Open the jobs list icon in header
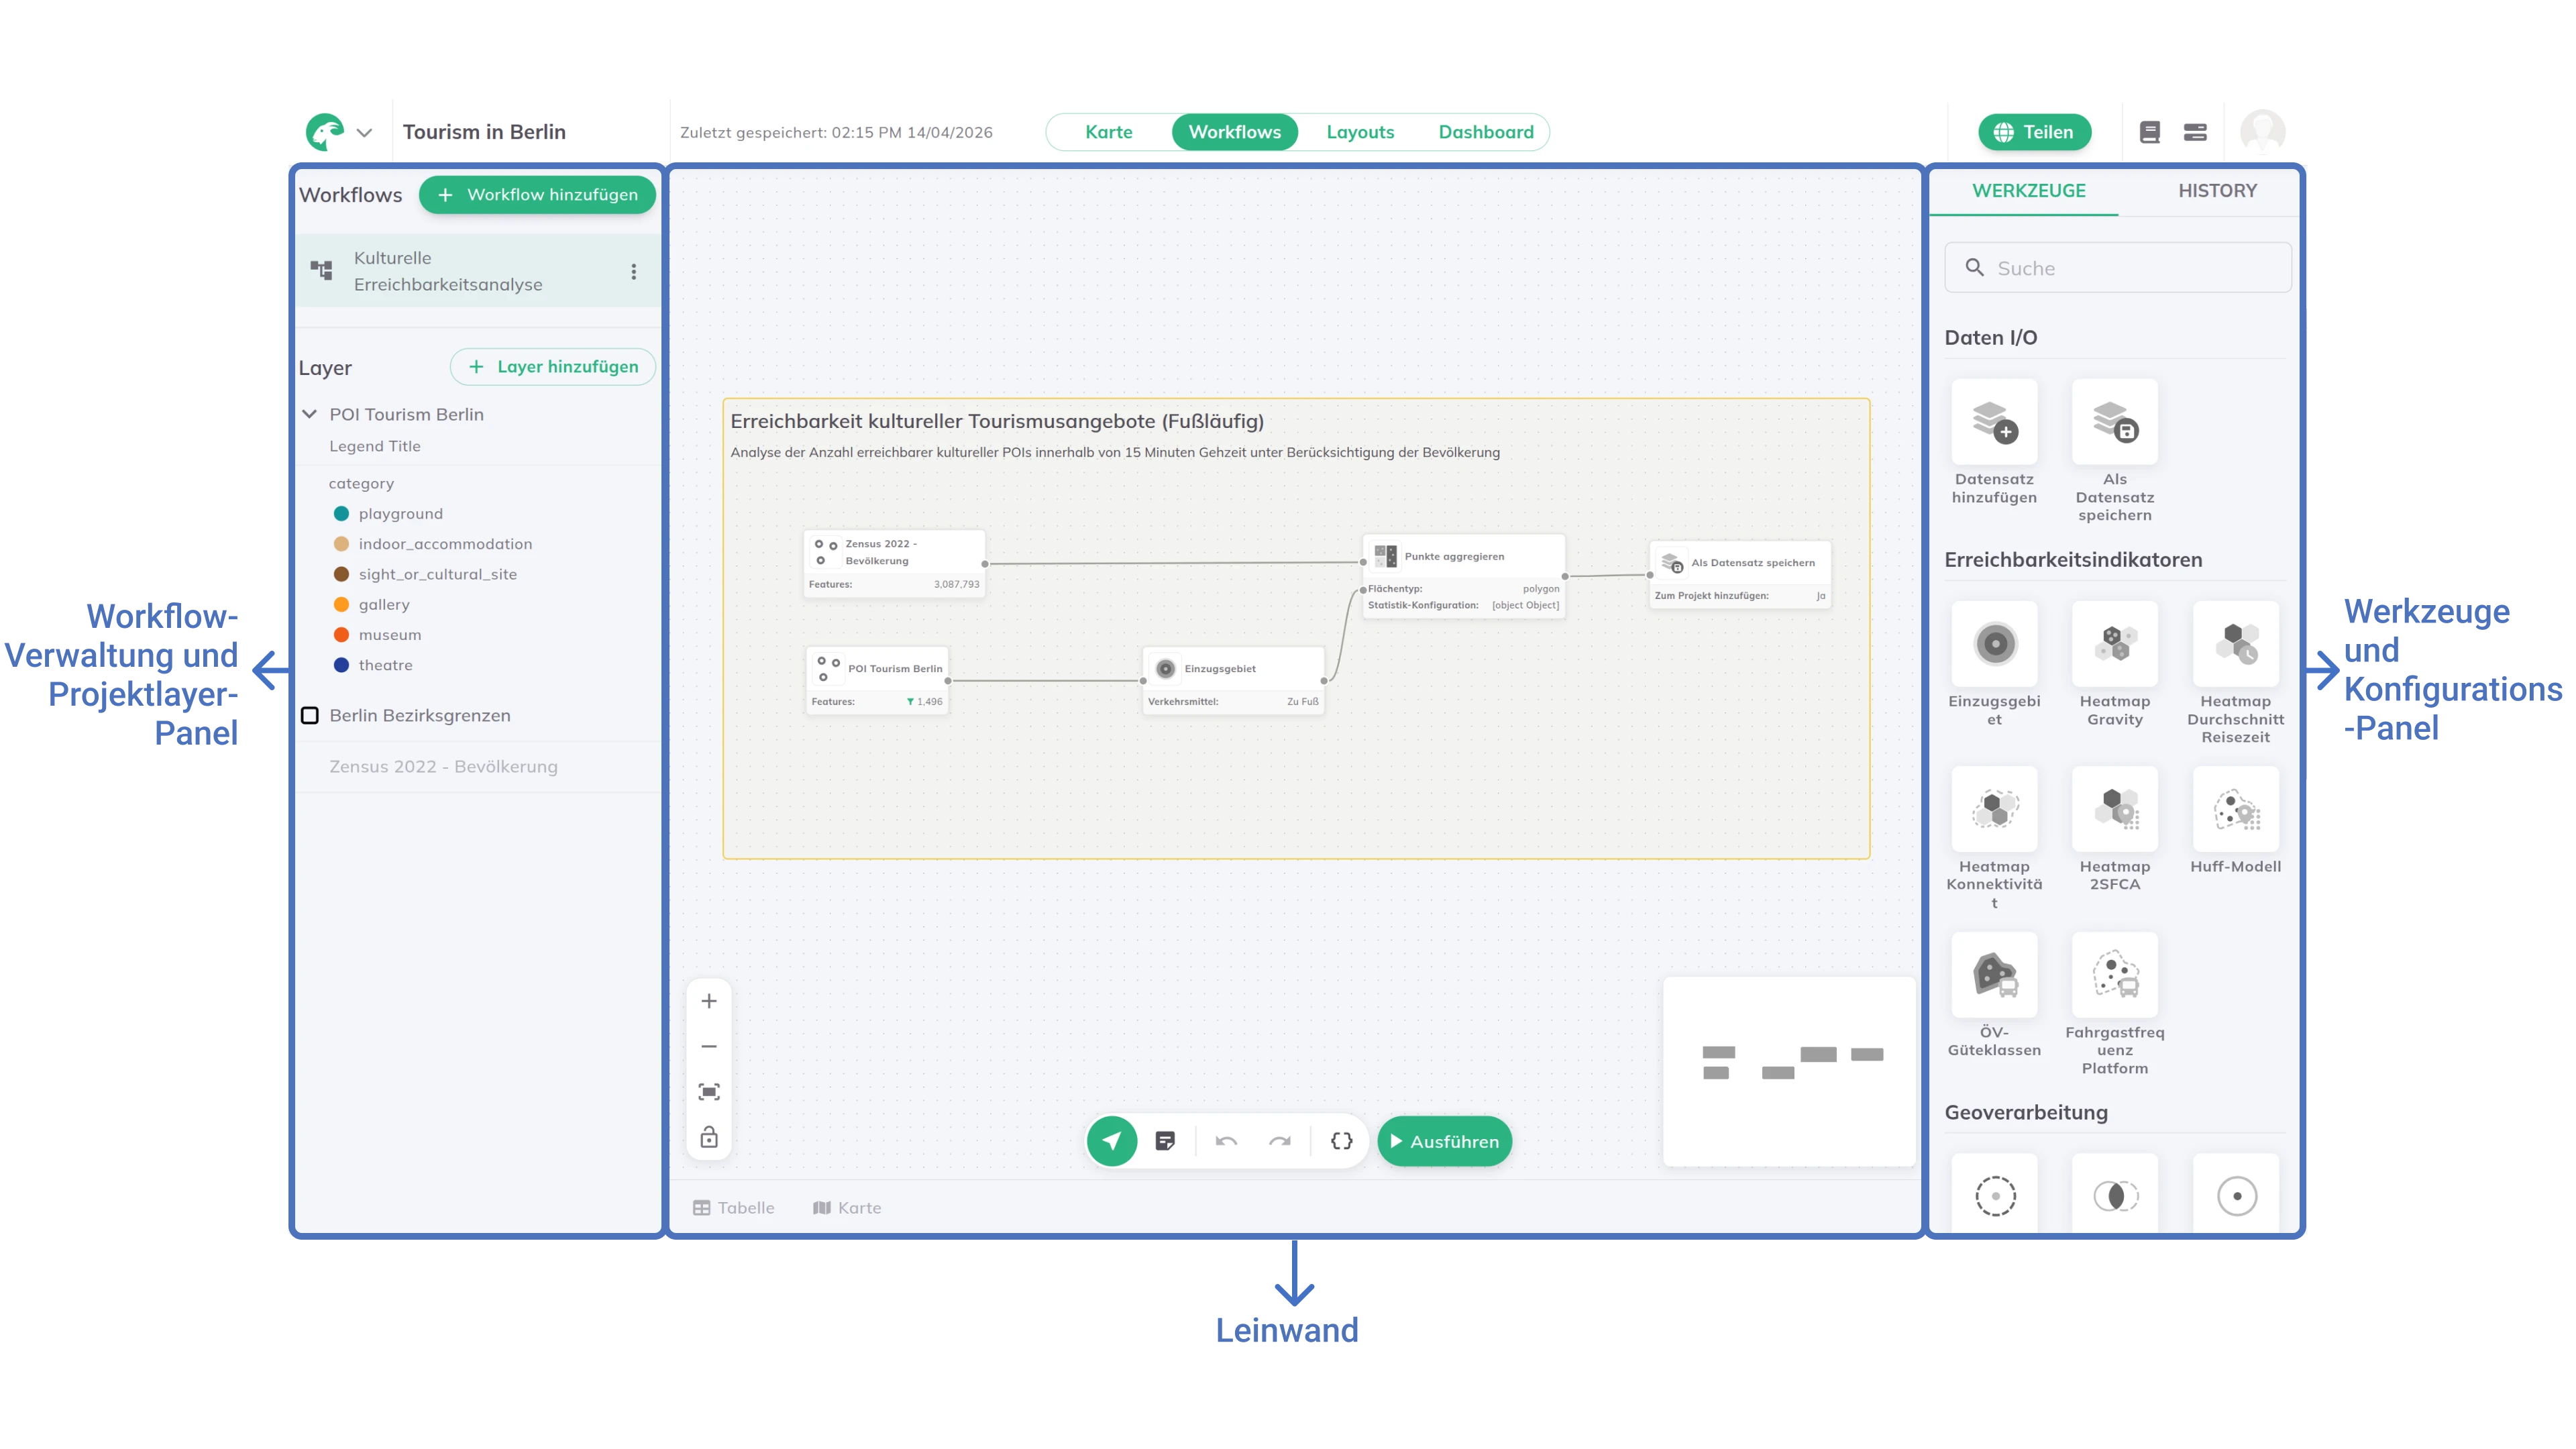This screenshot has width=2576, height=1449. coord(2195,132)
